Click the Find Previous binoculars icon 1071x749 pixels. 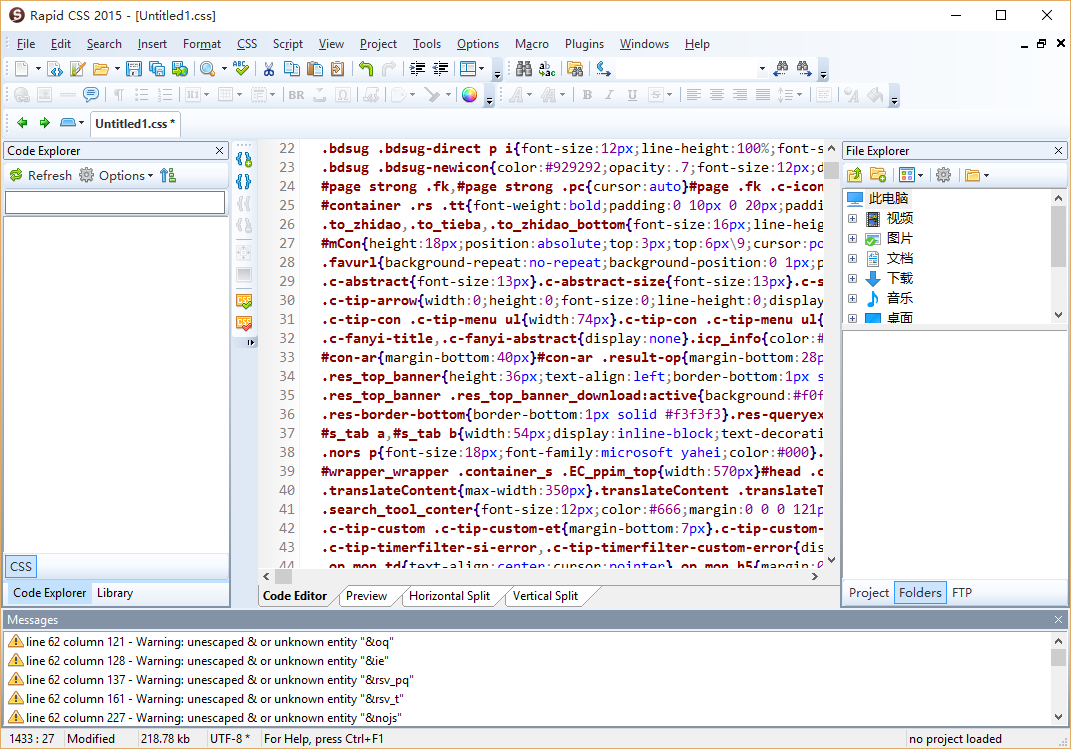781,68
